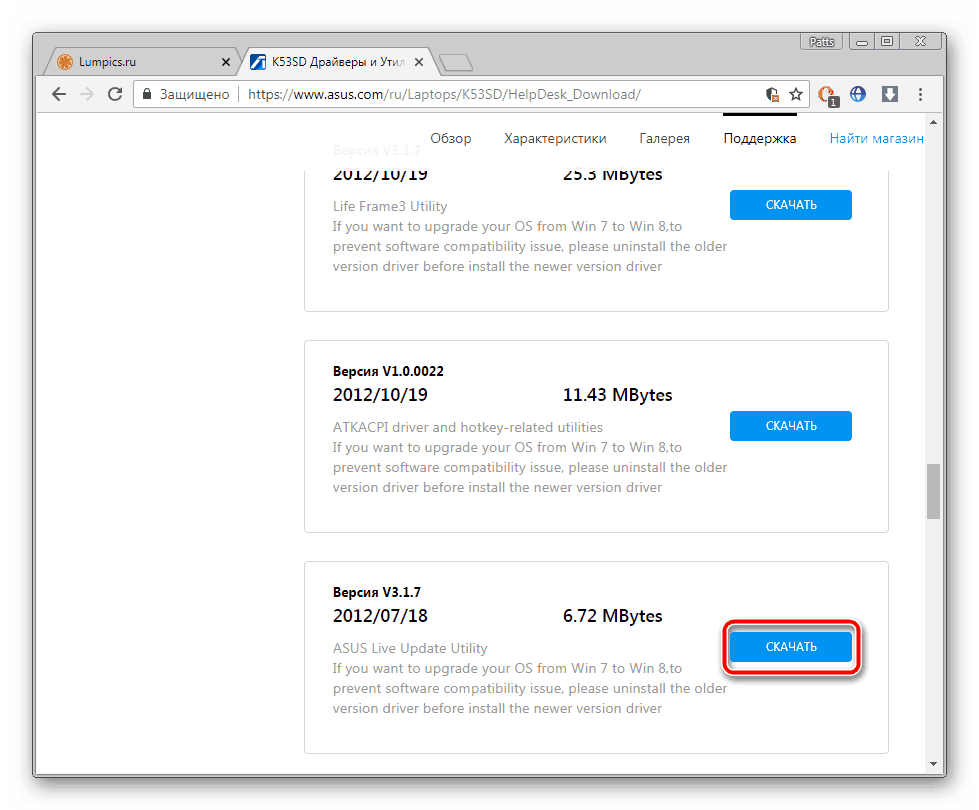
Task: Click the browser back arrow
Action: coord(59,94)
